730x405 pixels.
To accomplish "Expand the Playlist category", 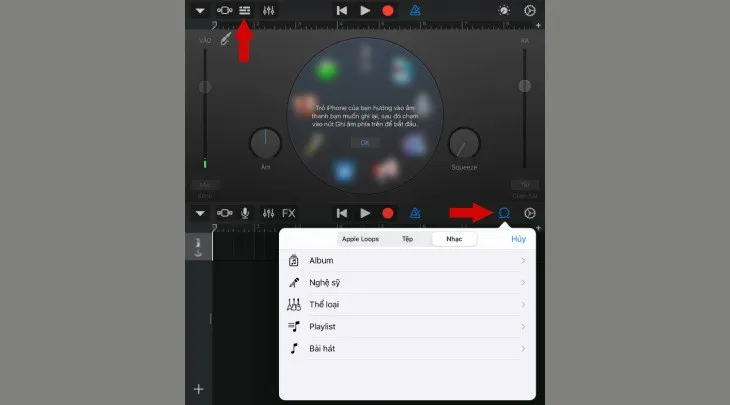I will (405, 327).
